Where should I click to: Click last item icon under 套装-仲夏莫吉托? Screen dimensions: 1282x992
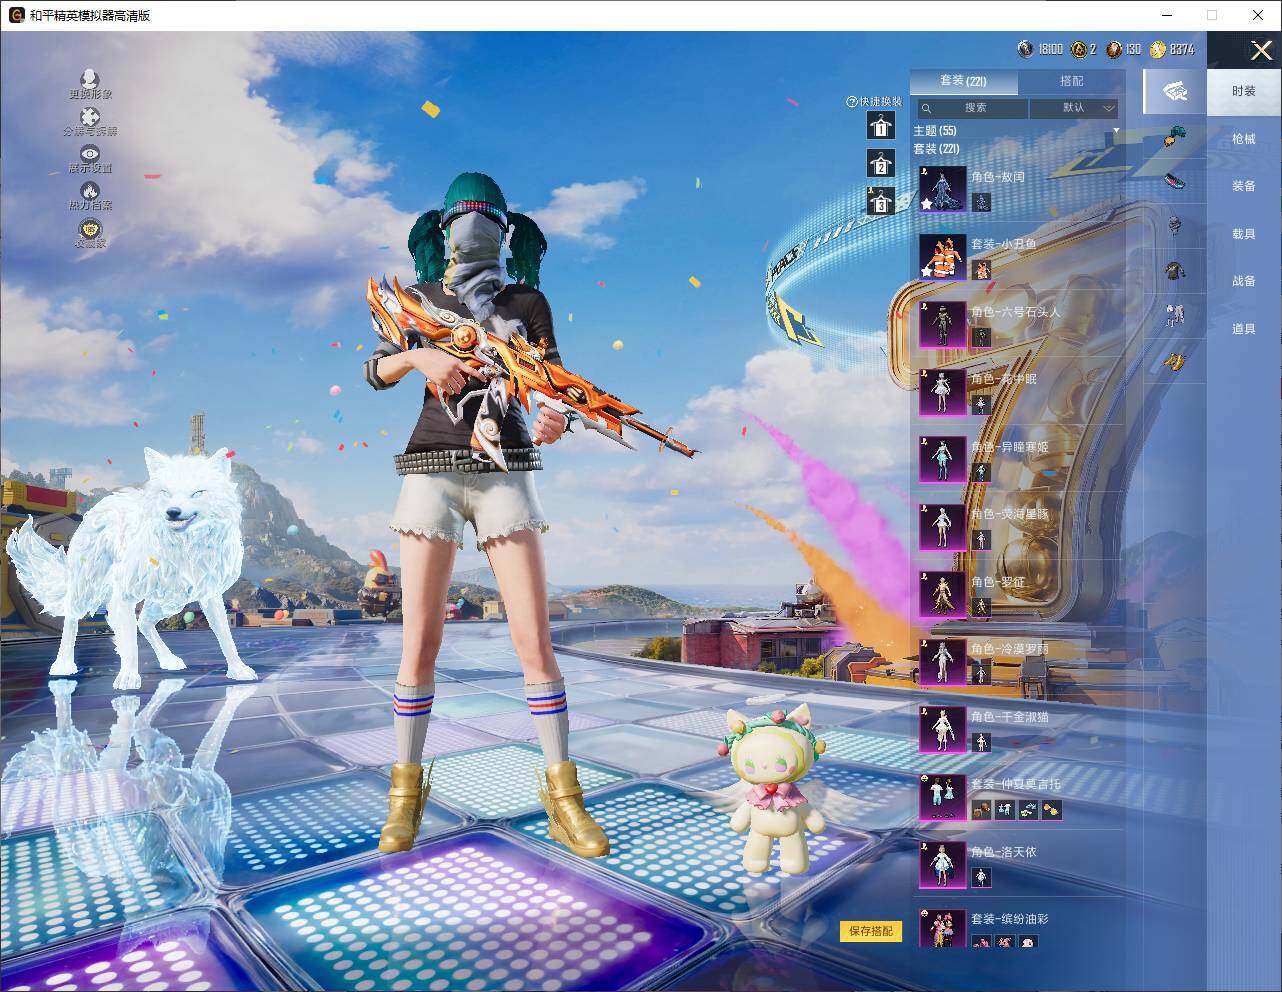click(1051, 810)
